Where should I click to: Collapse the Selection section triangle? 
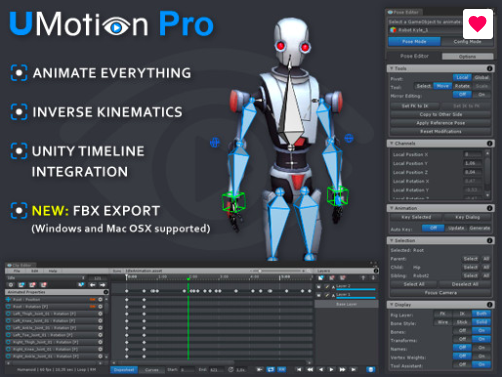[x=391, y=240]
